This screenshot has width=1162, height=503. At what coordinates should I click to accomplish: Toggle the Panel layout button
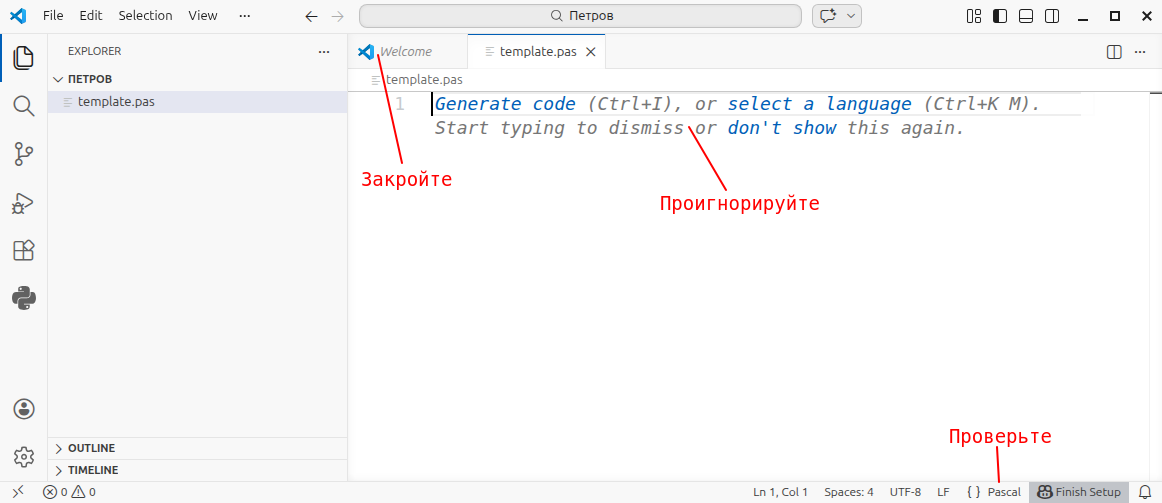coord(1026,16)
